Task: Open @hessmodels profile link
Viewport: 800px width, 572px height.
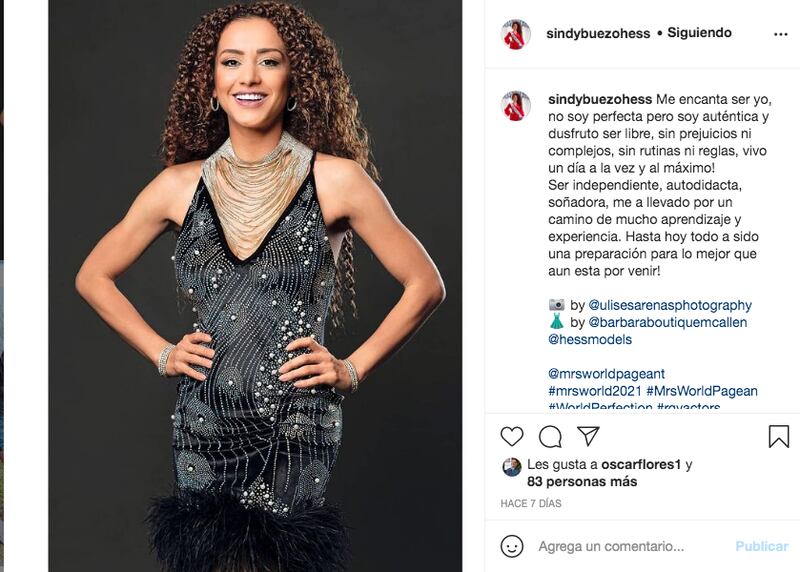Action: click(590, 339)
